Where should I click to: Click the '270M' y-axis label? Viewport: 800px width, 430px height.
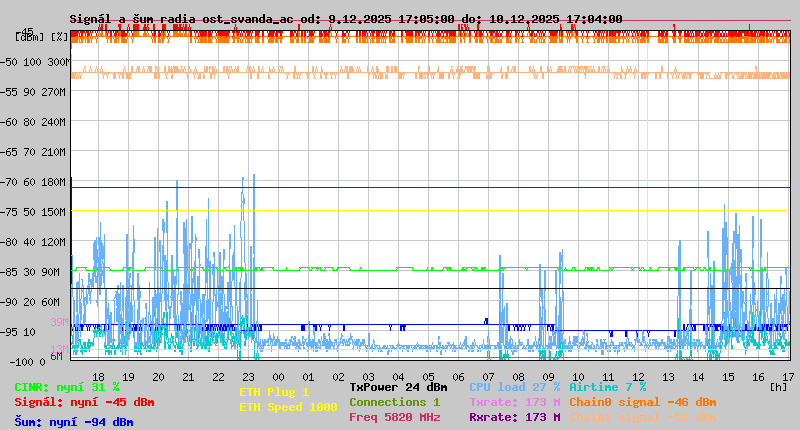[54, 92]
